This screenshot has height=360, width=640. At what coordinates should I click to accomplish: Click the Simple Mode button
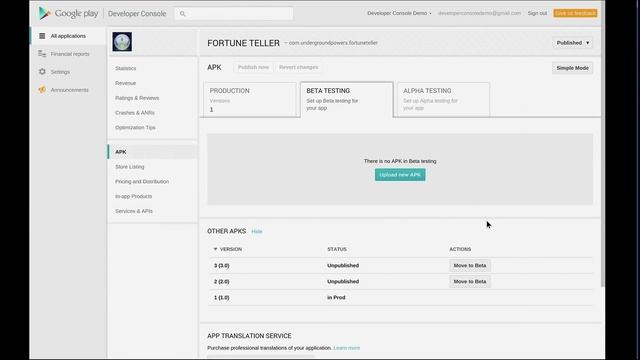572,68
